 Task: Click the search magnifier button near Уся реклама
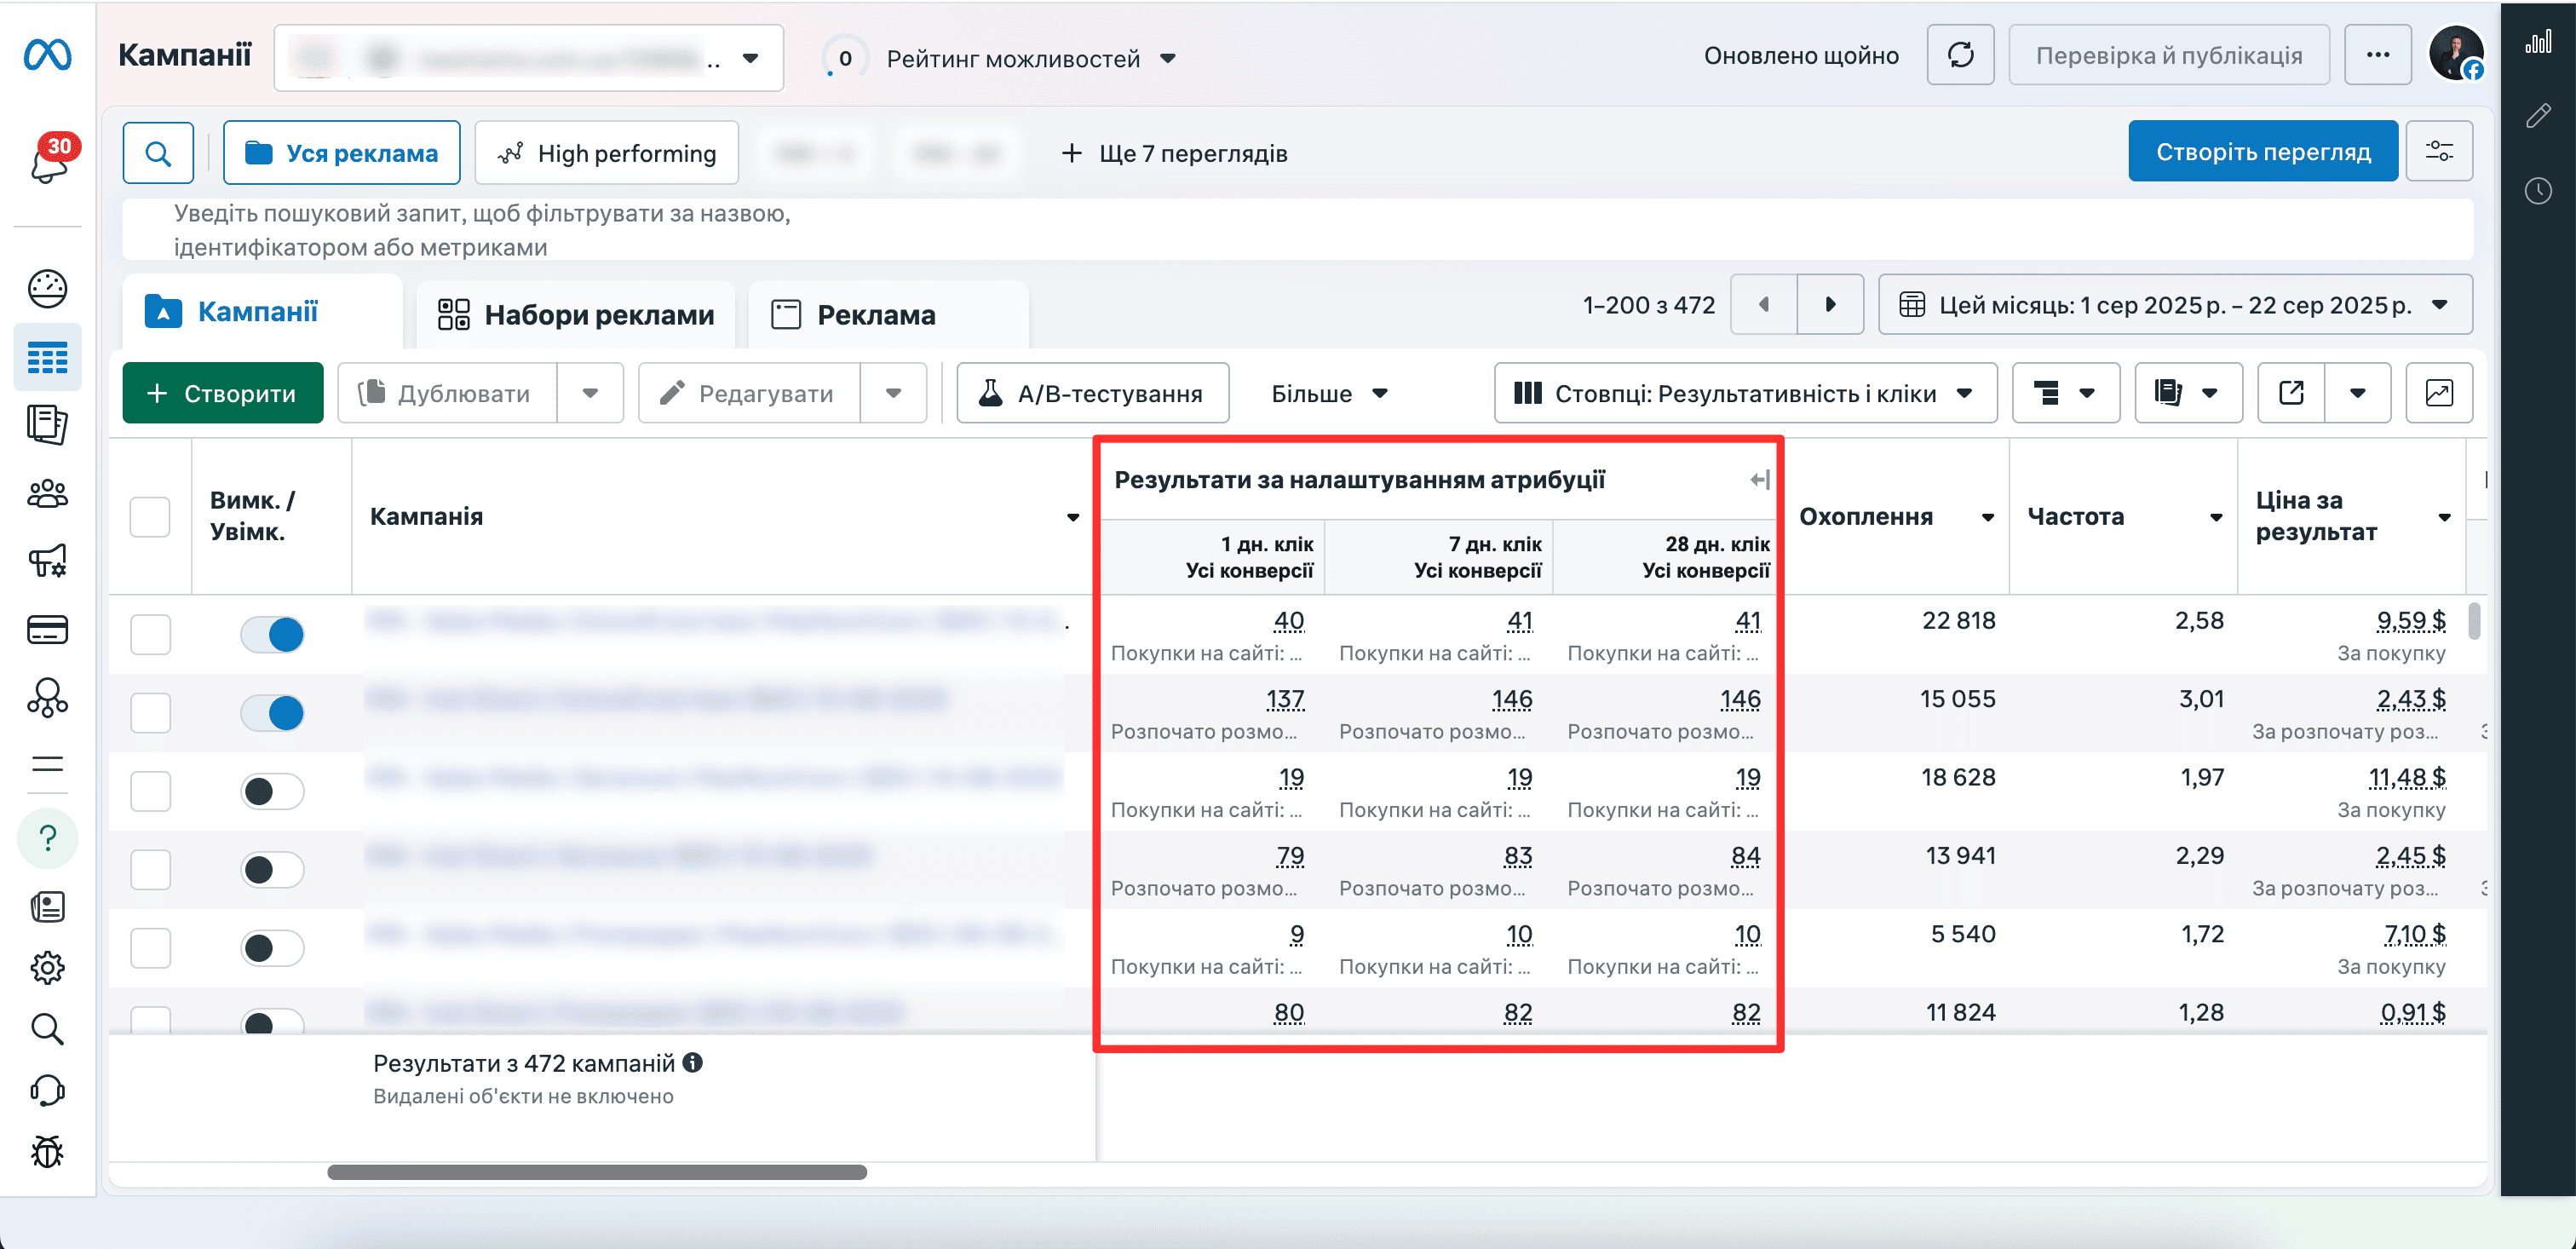click(158, 153)
